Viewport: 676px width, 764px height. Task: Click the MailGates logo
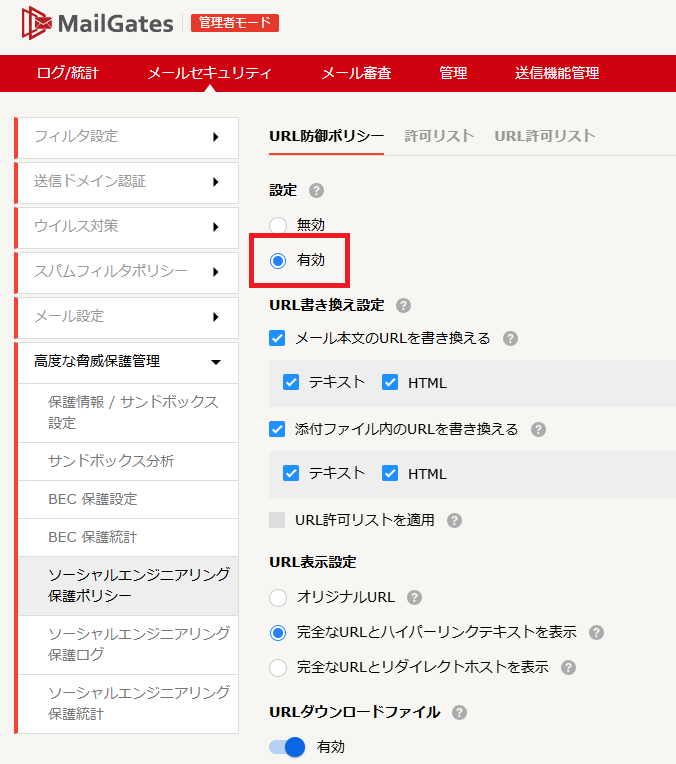97,23
